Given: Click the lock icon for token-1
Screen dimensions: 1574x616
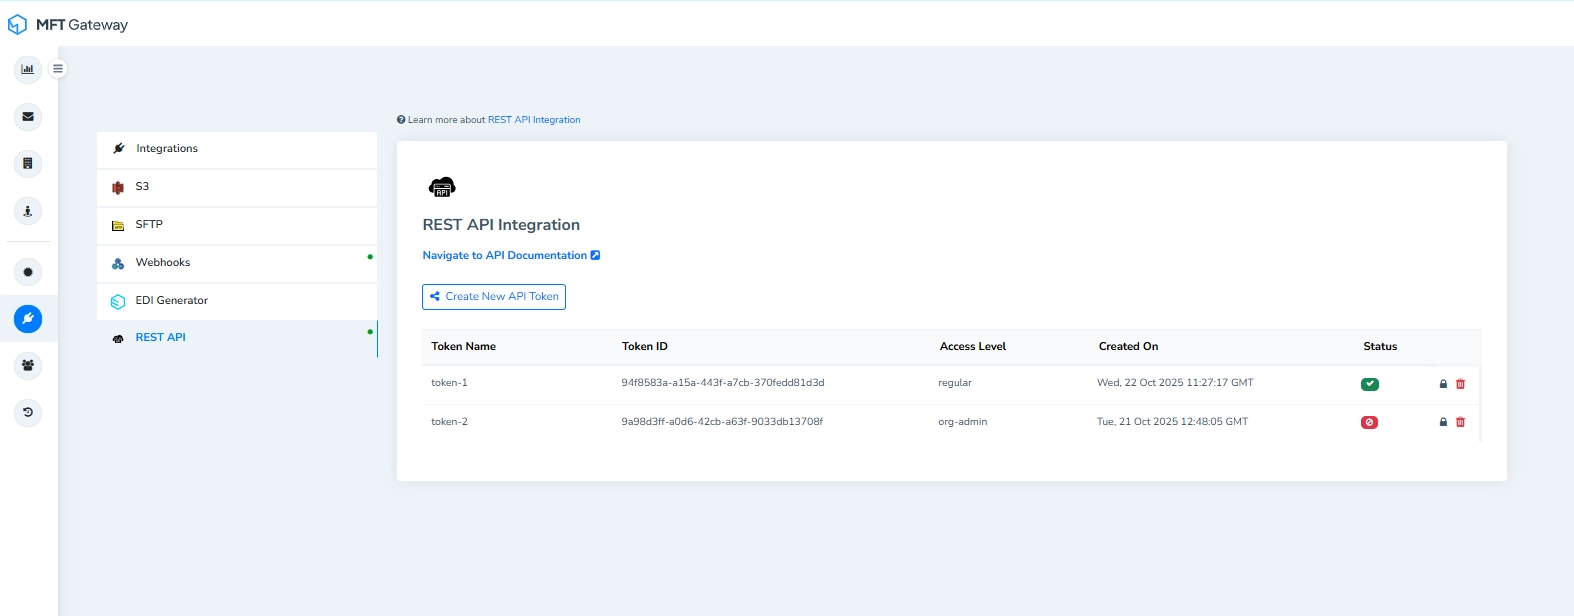Looking at the screenshot, I should click(1443, 384).
